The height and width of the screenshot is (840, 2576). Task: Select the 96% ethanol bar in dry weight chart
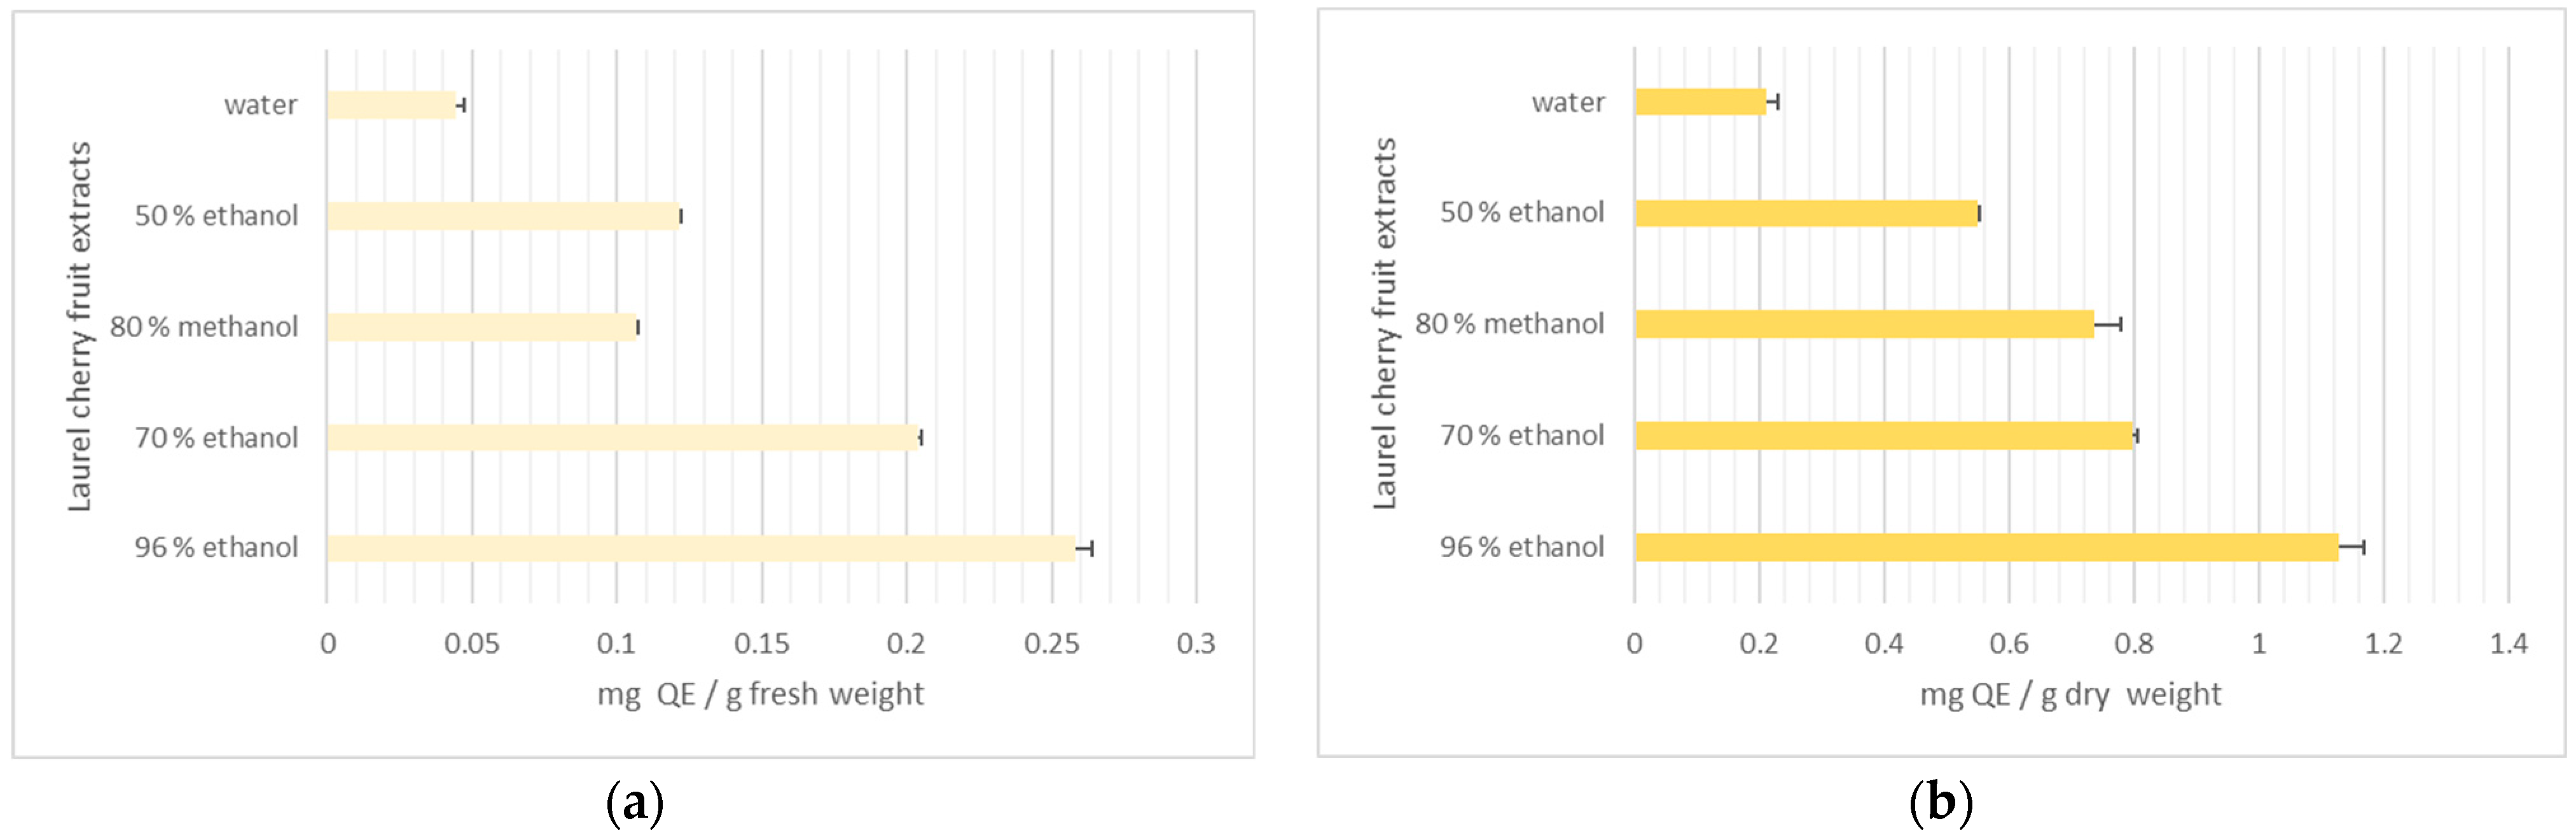[x=1986, y=547]
